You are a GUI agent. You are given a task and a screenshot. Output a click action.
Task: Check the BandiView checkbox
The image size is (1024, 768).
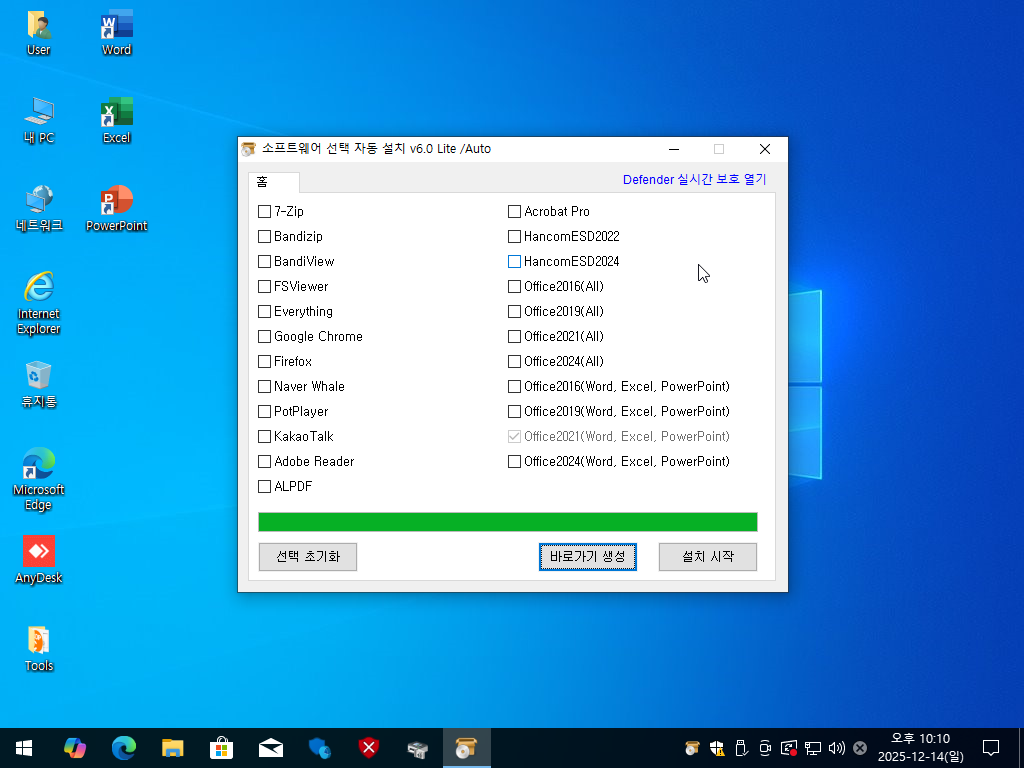click(264, 261)
